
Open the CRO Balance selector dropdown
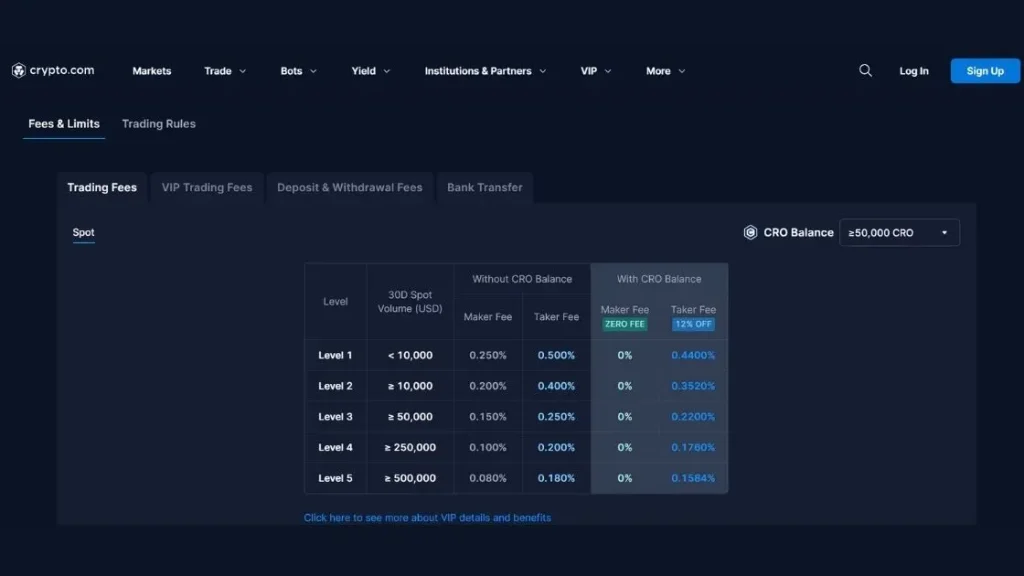pyautogui.click(x=898, y=232)
